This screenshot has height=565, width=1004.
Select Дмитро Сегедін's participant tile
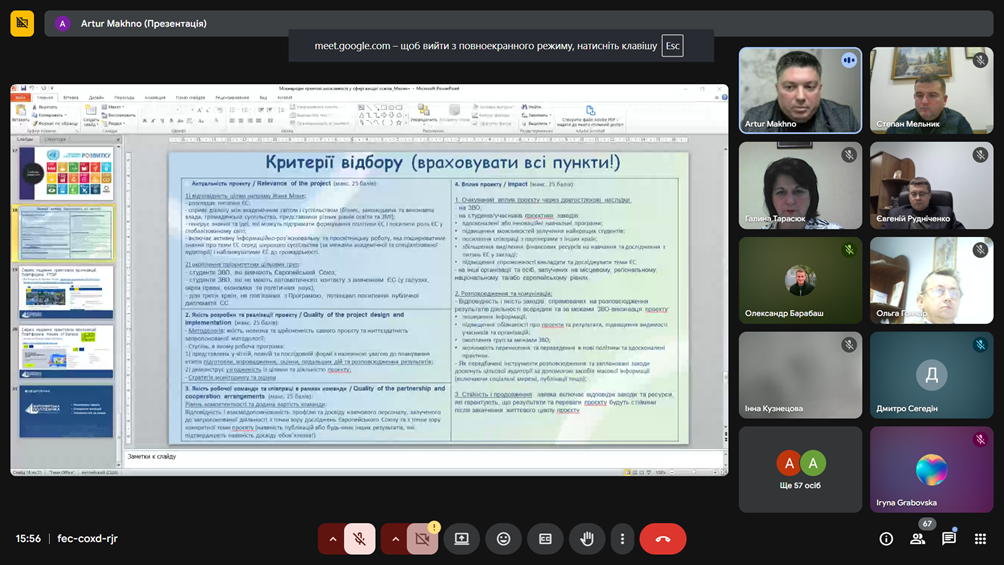931,375
